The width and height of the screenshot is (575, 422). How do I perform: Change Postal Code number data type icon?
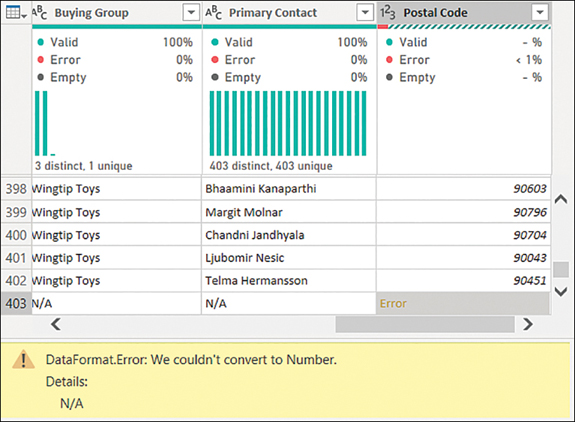point(388,12)
